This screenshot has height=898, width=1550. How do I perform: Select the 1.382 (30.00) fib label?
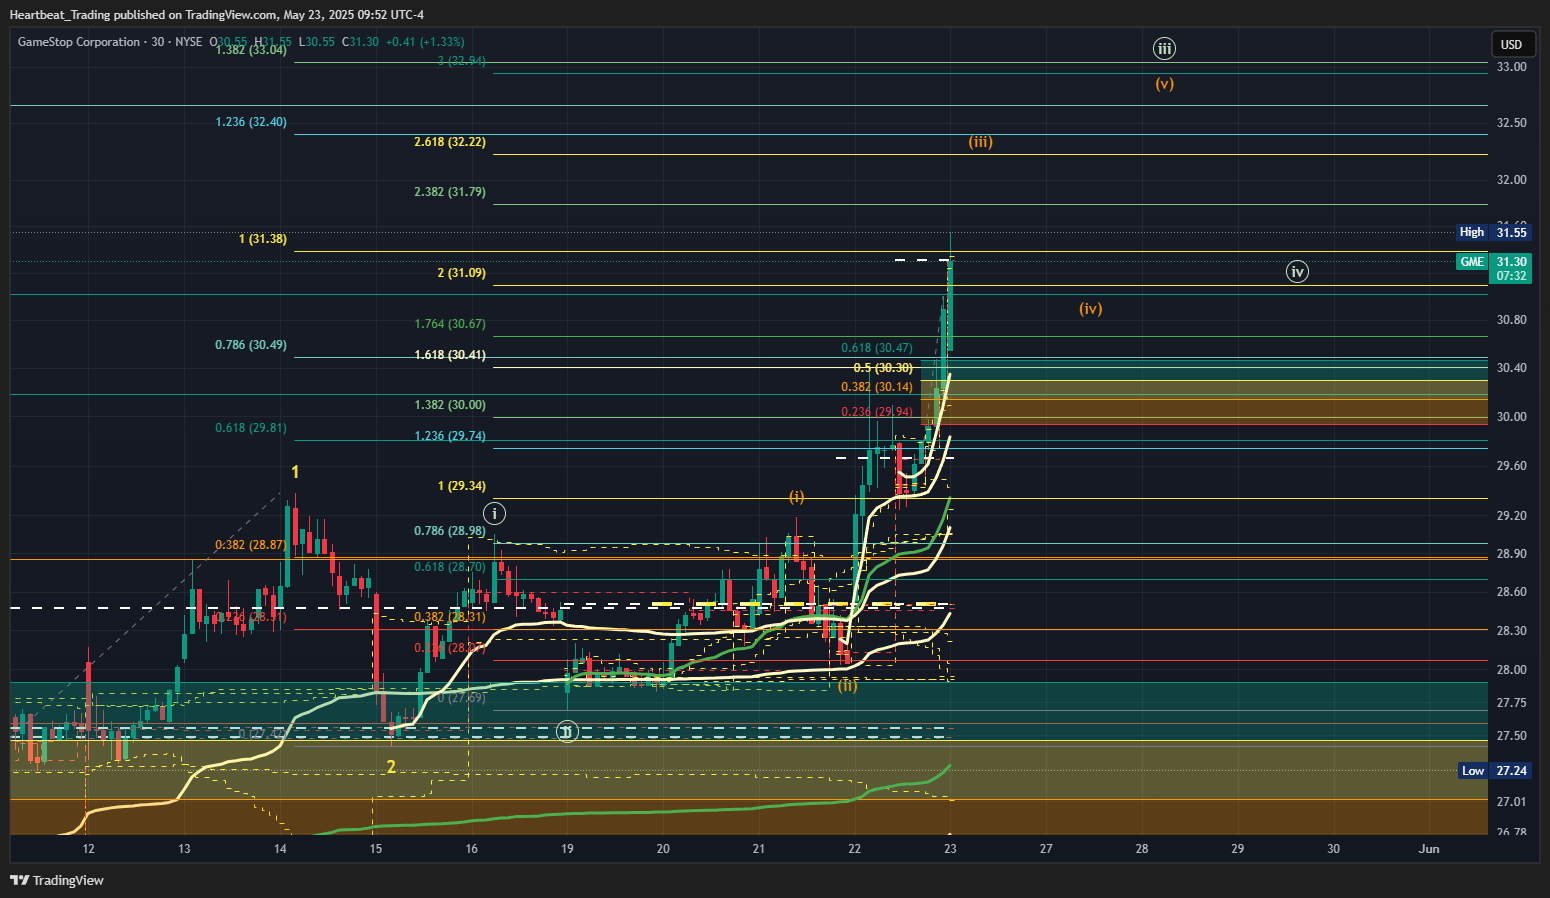(450, 405)
